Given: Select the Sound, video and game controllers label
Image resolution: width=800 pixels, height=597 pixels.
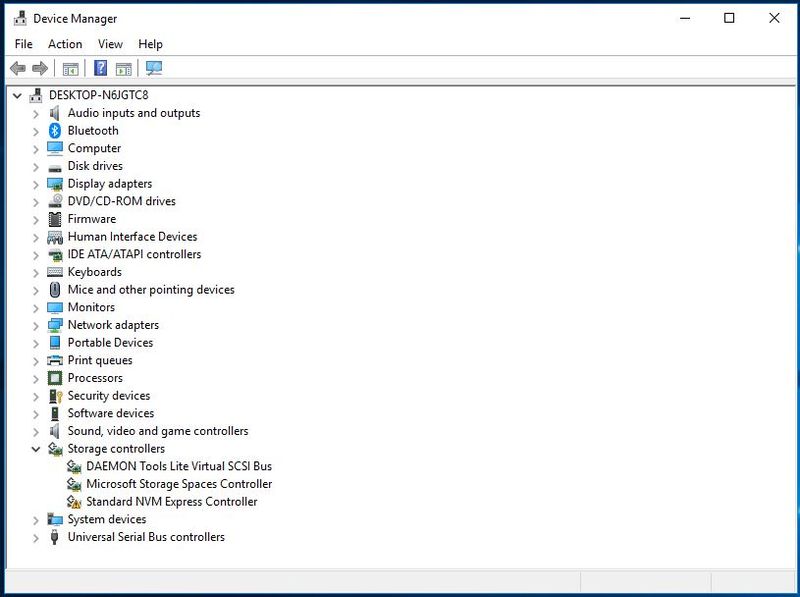Looking at the screenshot, I should (158, 431).
